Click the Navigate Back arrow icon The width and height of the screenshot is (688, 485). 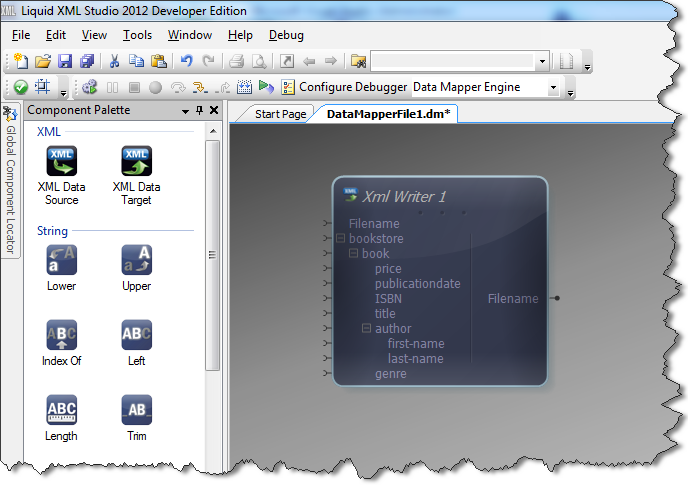[x=309, y=61]
